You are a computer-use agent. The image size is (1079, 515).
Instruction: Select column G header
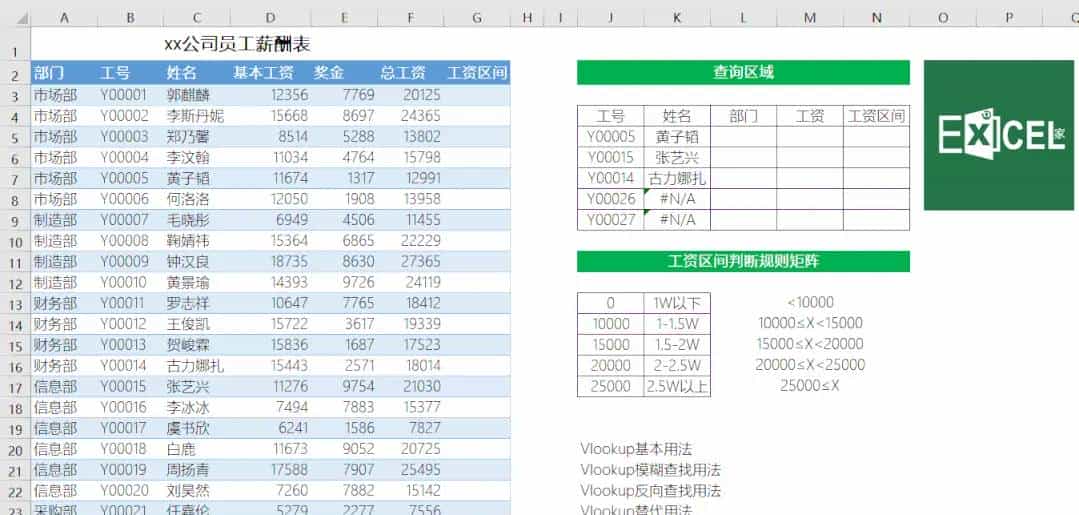(x=477, y=19)
